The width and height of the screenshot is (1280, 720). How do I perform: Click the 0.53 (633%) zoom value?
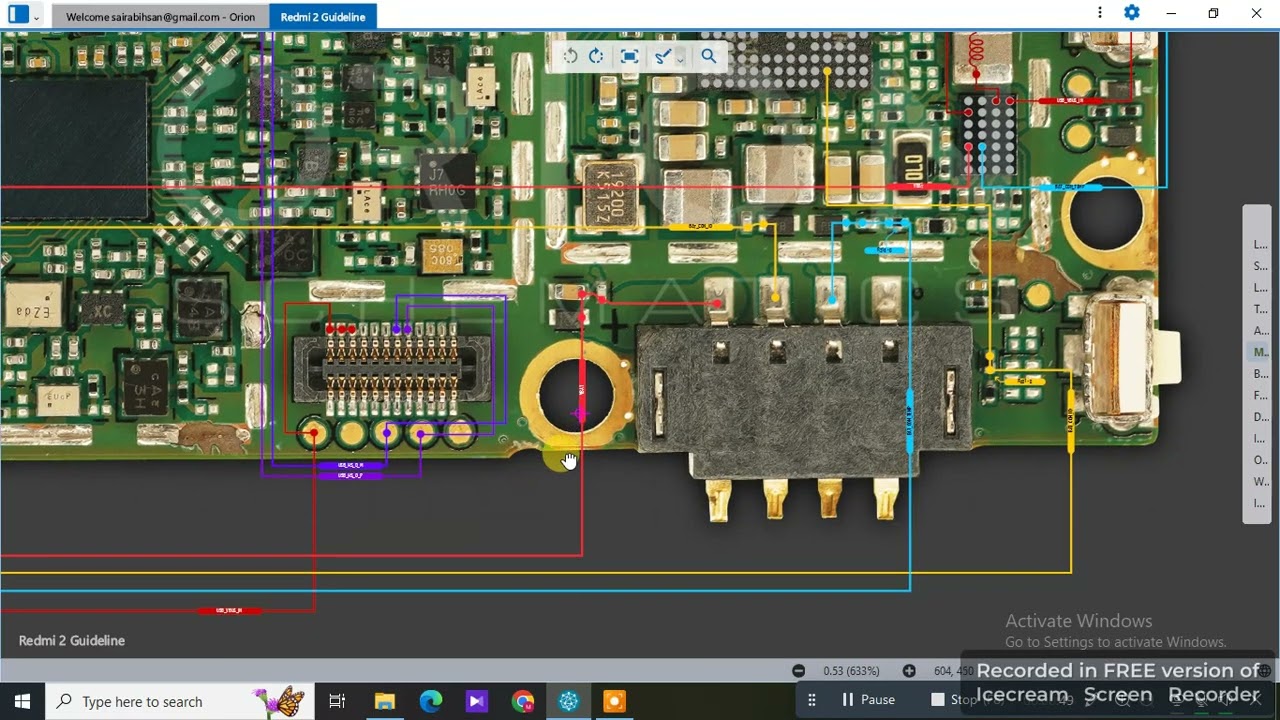(x=851, y=671)
